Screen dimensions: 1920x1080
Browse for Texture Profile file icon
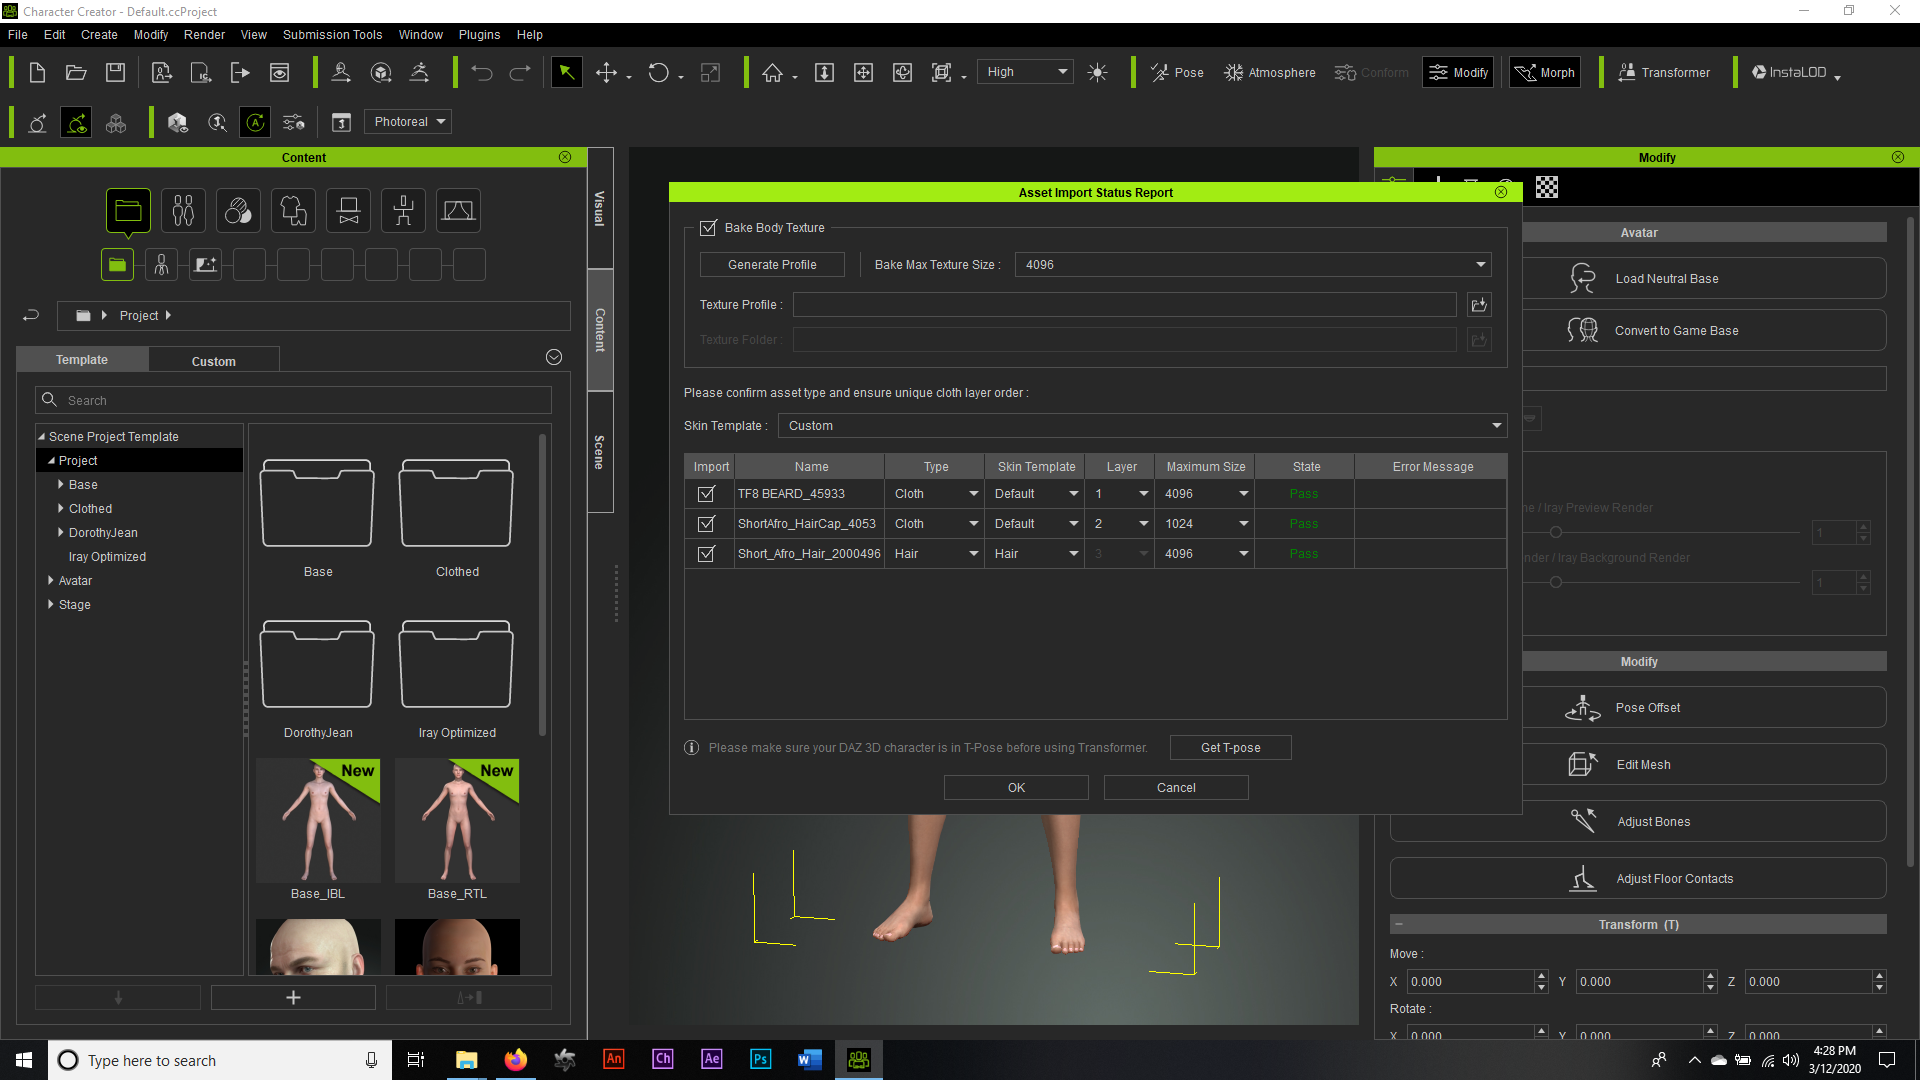(1479, 305)
